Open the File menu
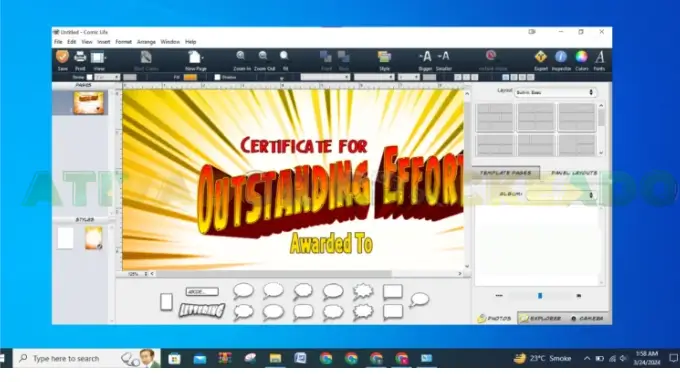 [58, 42]
